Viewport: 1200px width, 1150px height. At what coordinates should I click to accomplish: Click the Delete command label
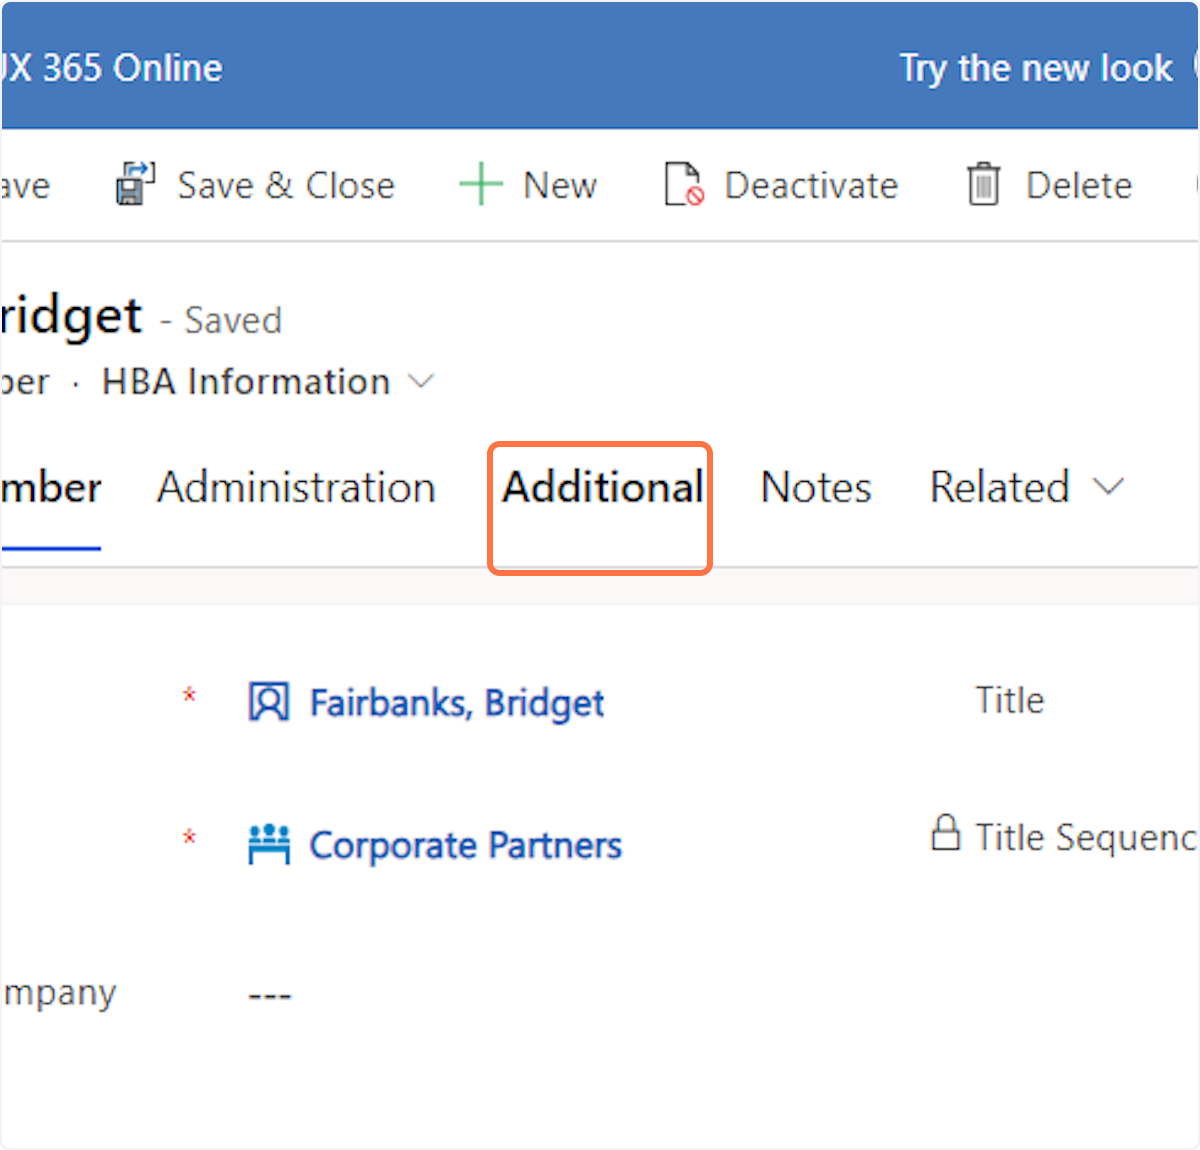1079,185
